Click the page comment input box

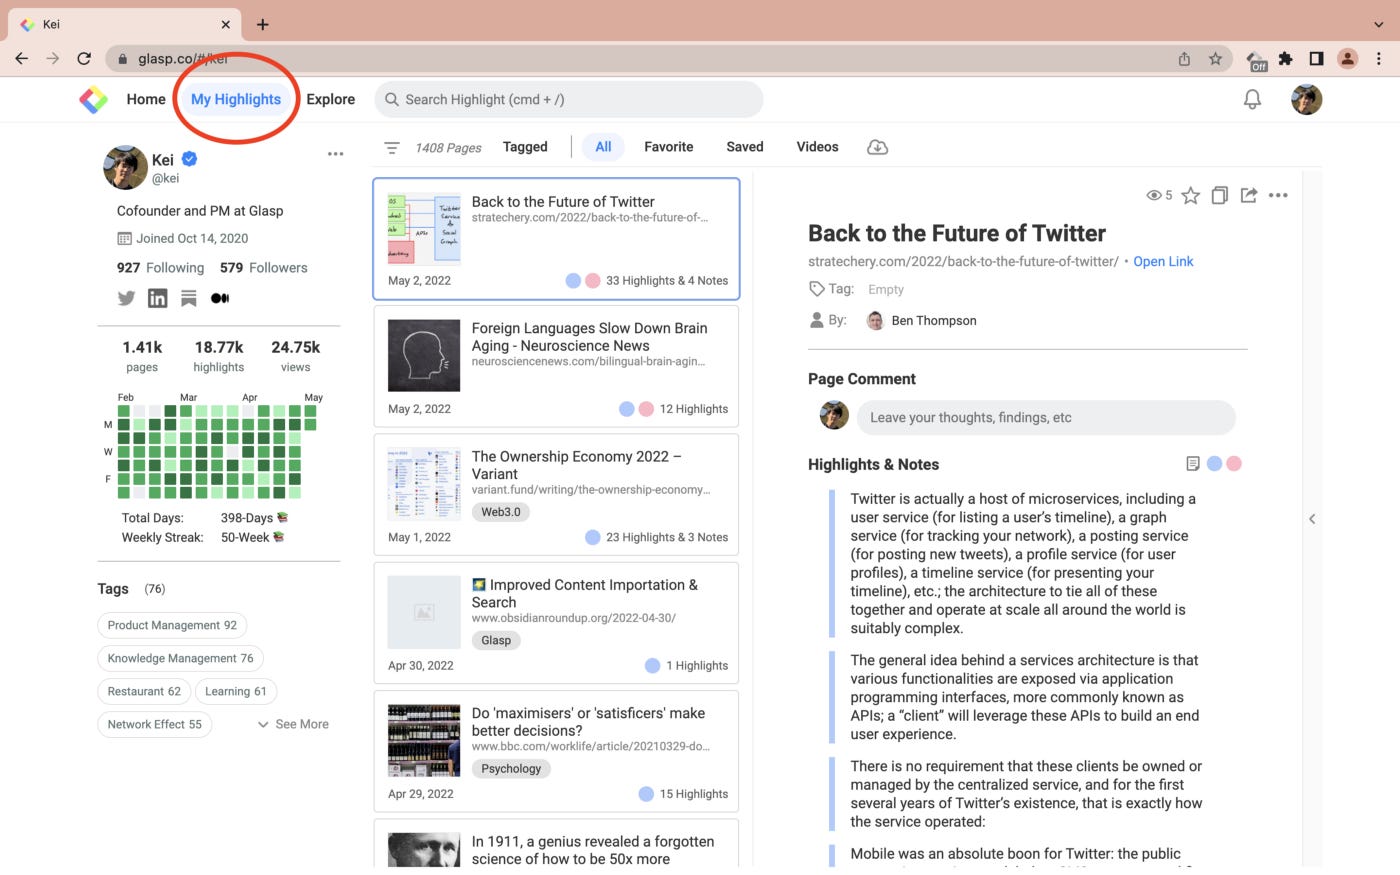(x=1046, y=417)
